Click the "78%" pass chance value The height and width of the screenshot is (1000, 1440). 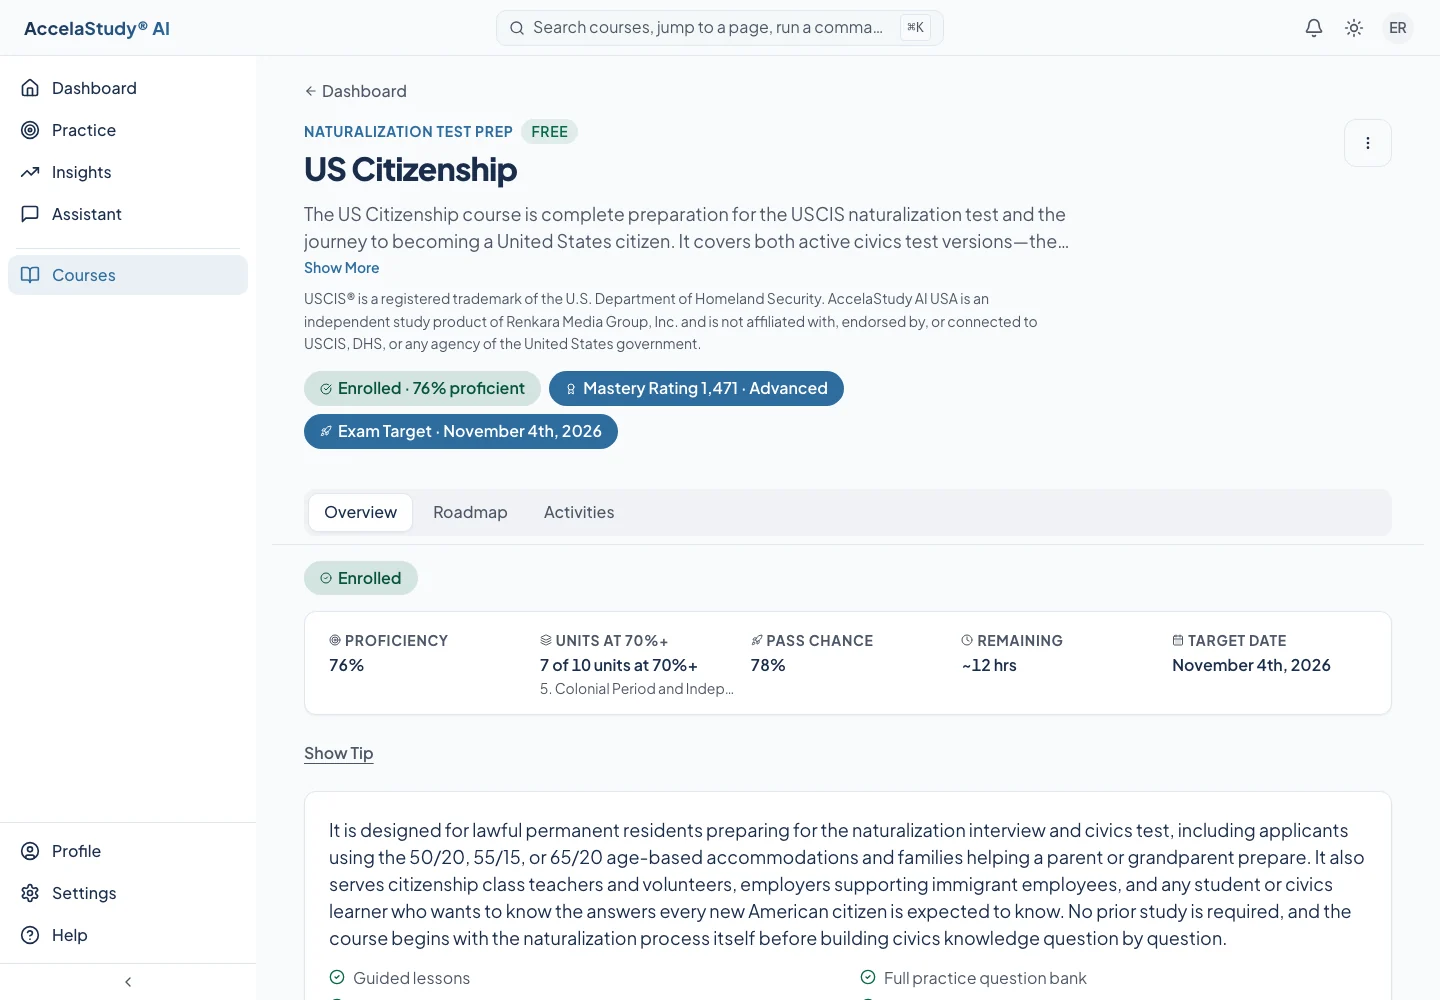(768, 665)
